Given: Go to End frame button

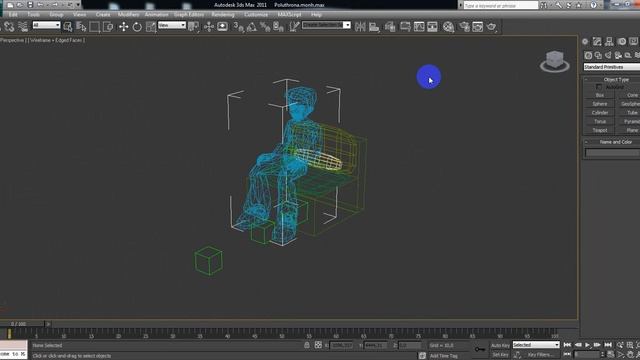Looking at the screenshot, I should click(x=608, y=345).
